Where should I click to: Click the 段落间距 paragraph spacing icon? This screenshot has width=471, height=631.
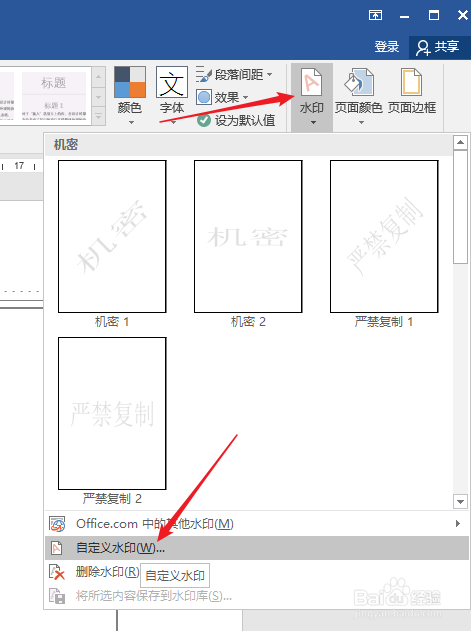tap(204, 75)
